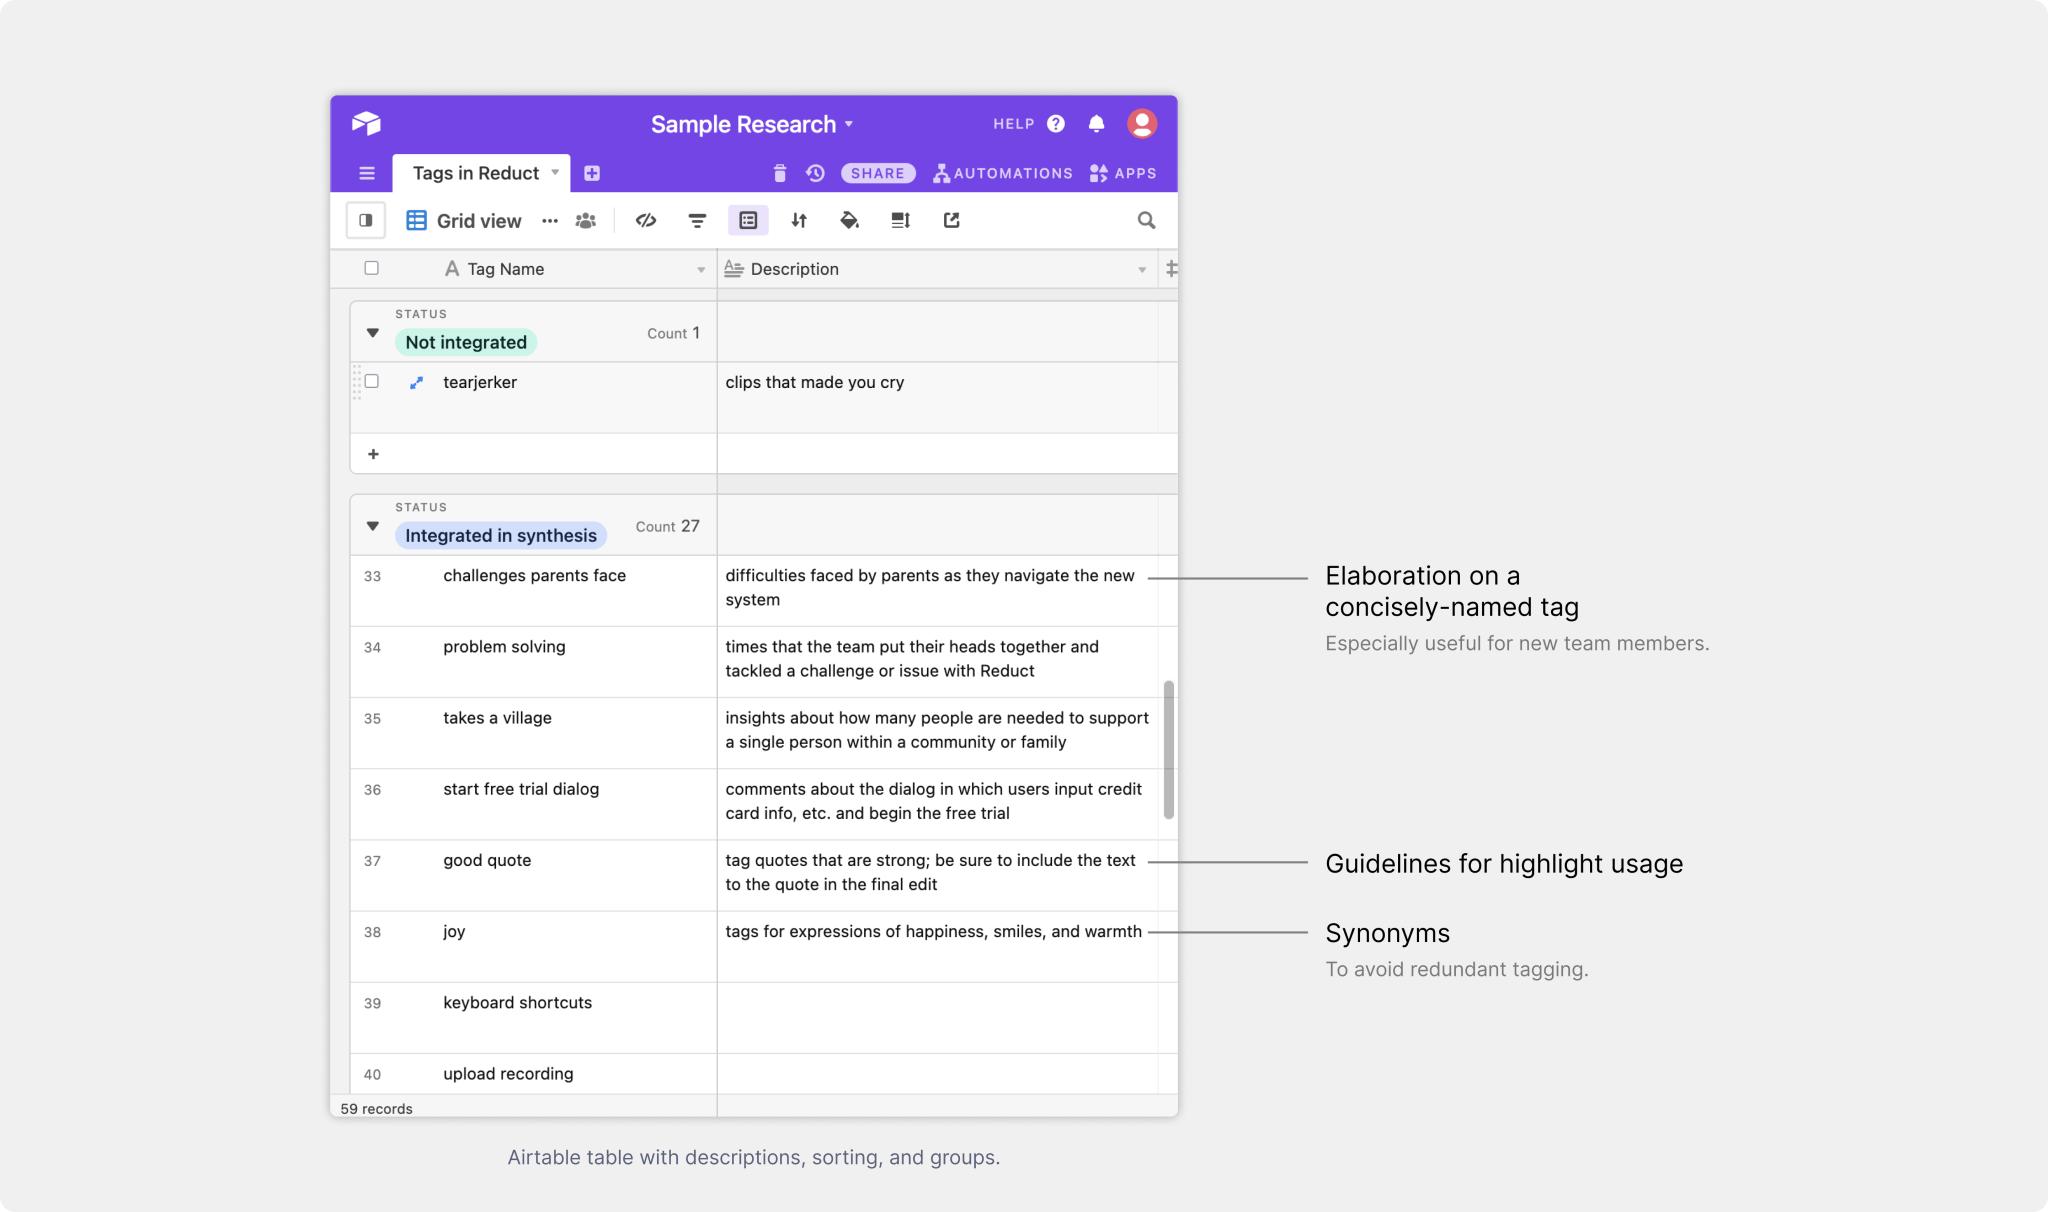Select the 'start free trial dialog' cell
The height and width of the screenshot is (1212, 2048).
[x=534, y=804]
